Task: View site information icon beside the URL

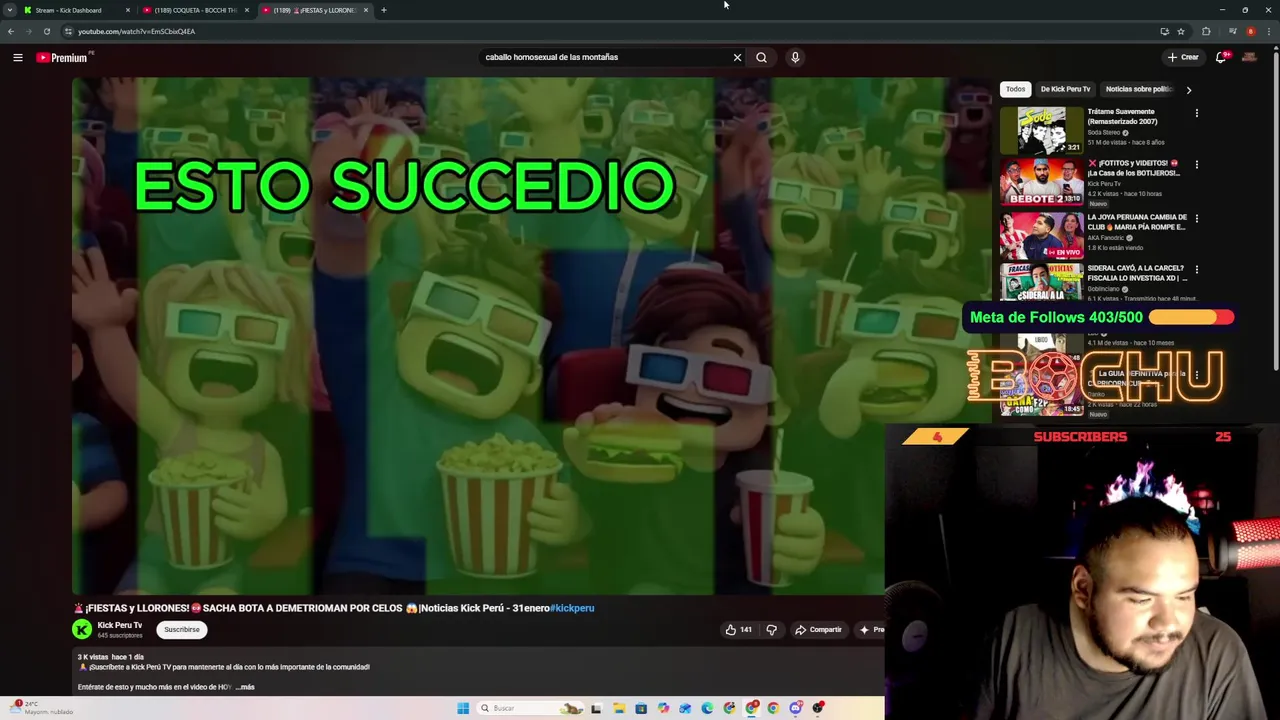Action: pos(68,31)
